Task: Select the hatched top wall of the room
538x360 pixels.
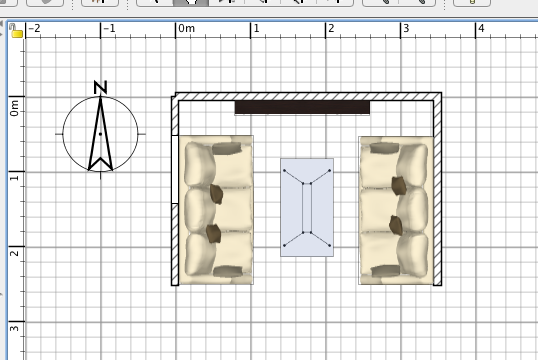Action: 308,96
